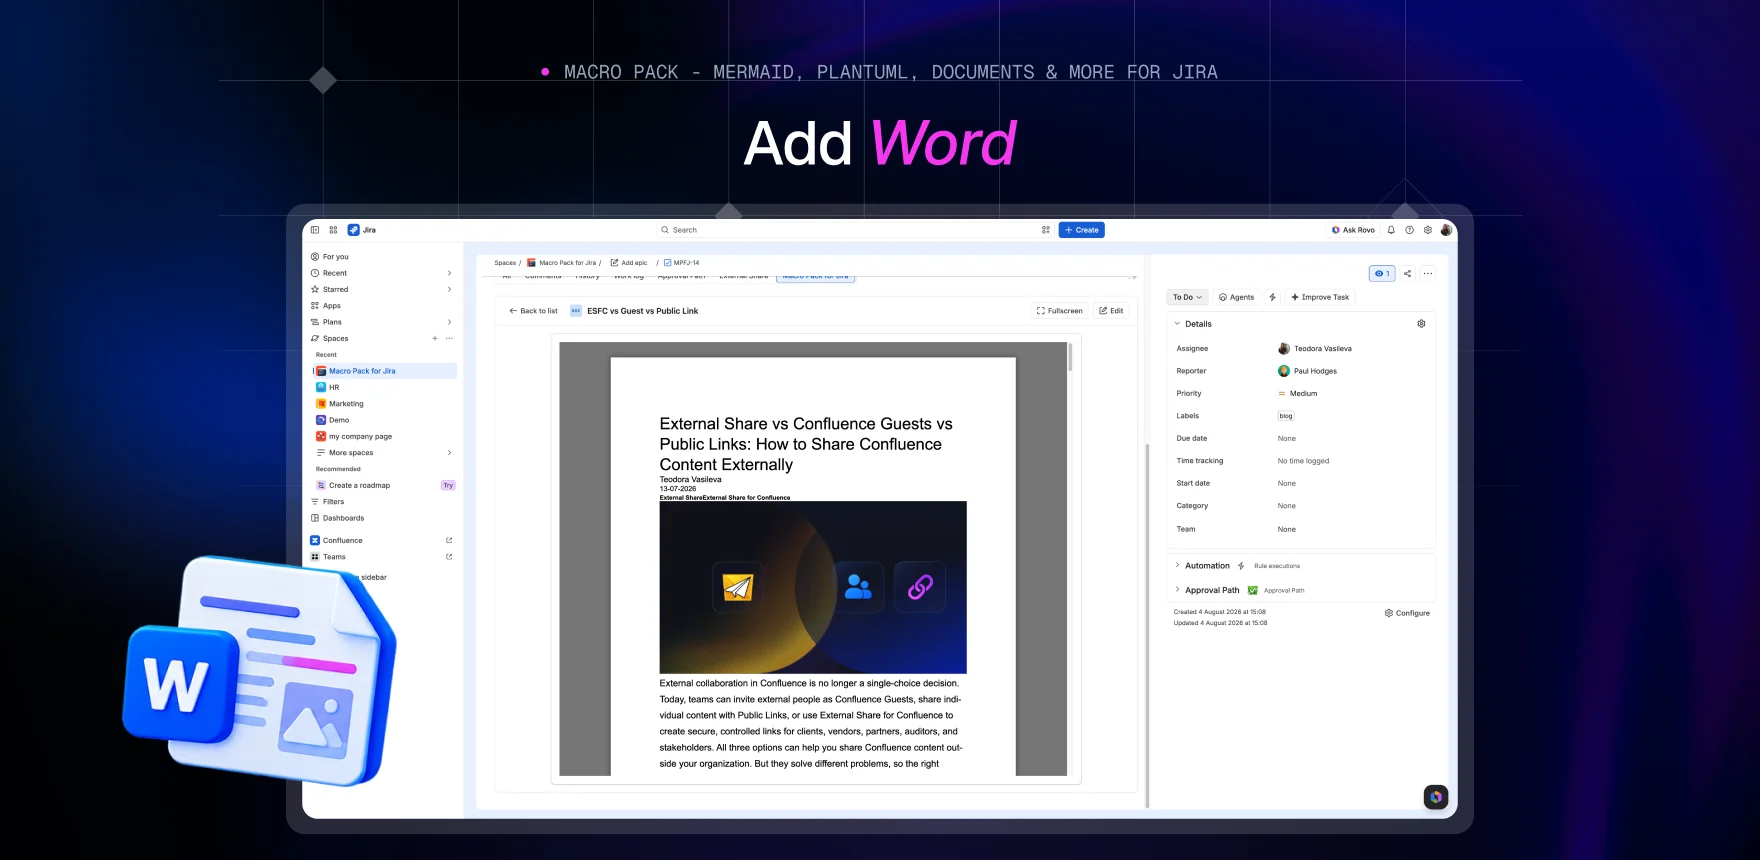Expand More spaces in sidebar
The image size is (1760, 860).
[x=384, y=453]
